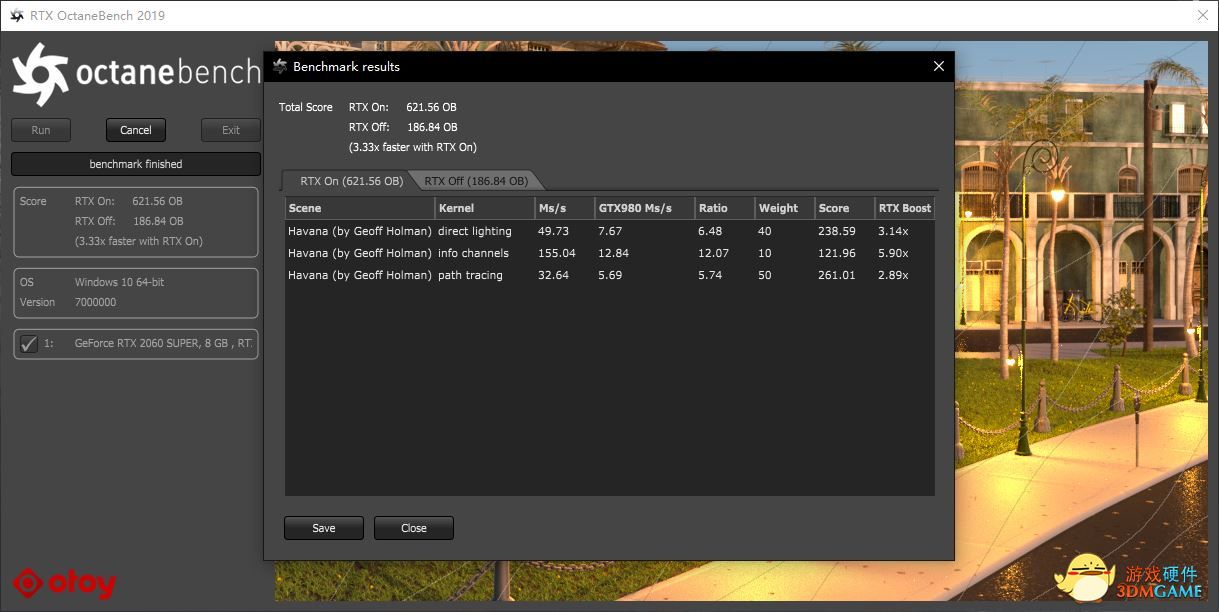1219x612 pixels.
Task: Click the Otoy logo
Action: click(65, 583)
